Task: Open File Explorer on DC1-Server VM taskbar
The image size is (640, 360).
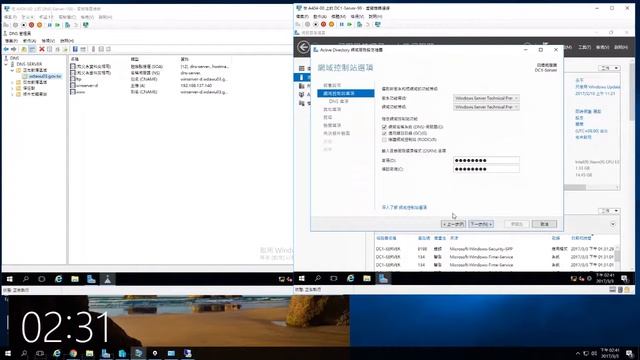Action: pyautogui.click(x=367, y=278)
